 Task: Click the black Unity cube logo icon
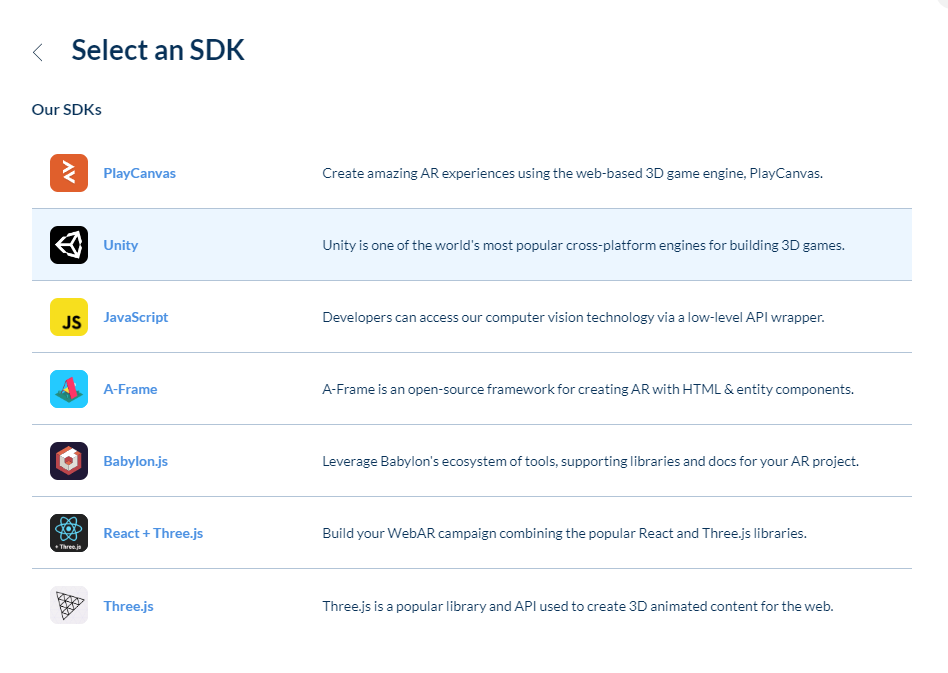click(x=69, y=245)
